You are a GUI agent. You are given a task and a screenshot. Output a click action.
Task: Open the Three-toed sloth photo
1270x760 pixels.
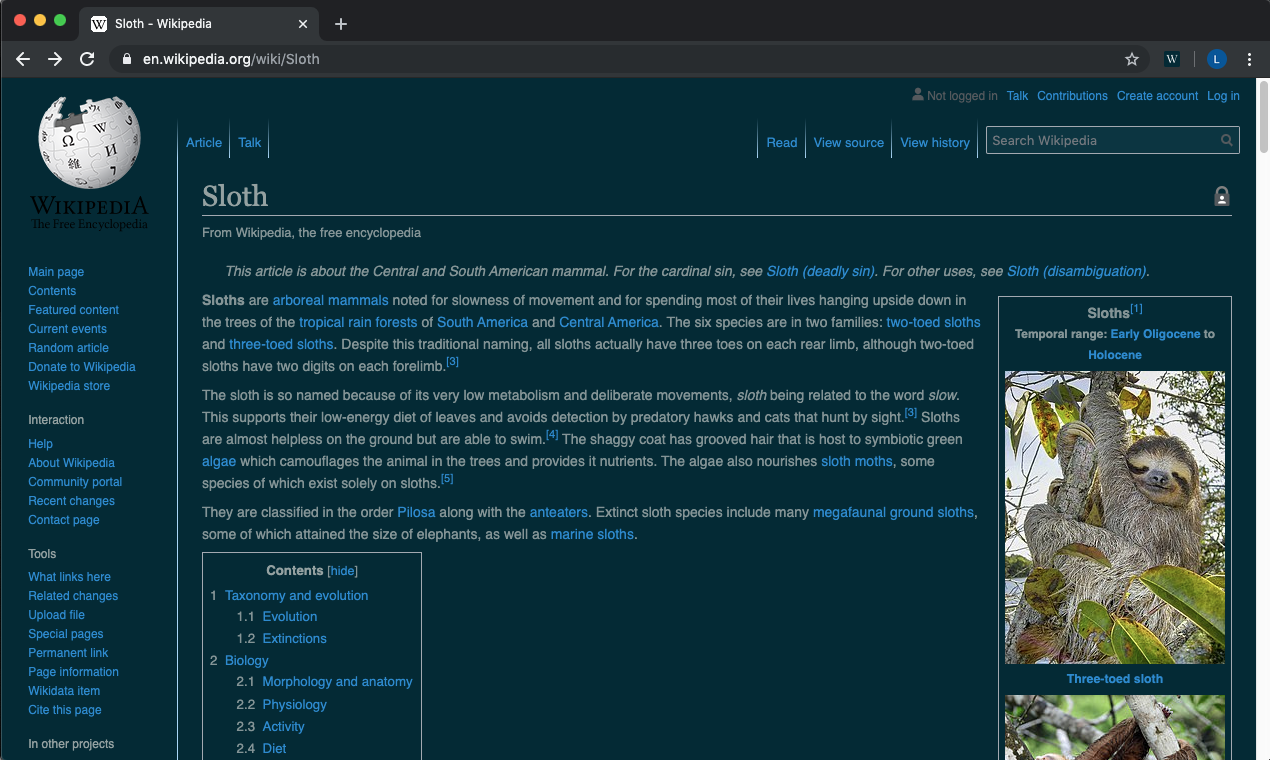1114,517
